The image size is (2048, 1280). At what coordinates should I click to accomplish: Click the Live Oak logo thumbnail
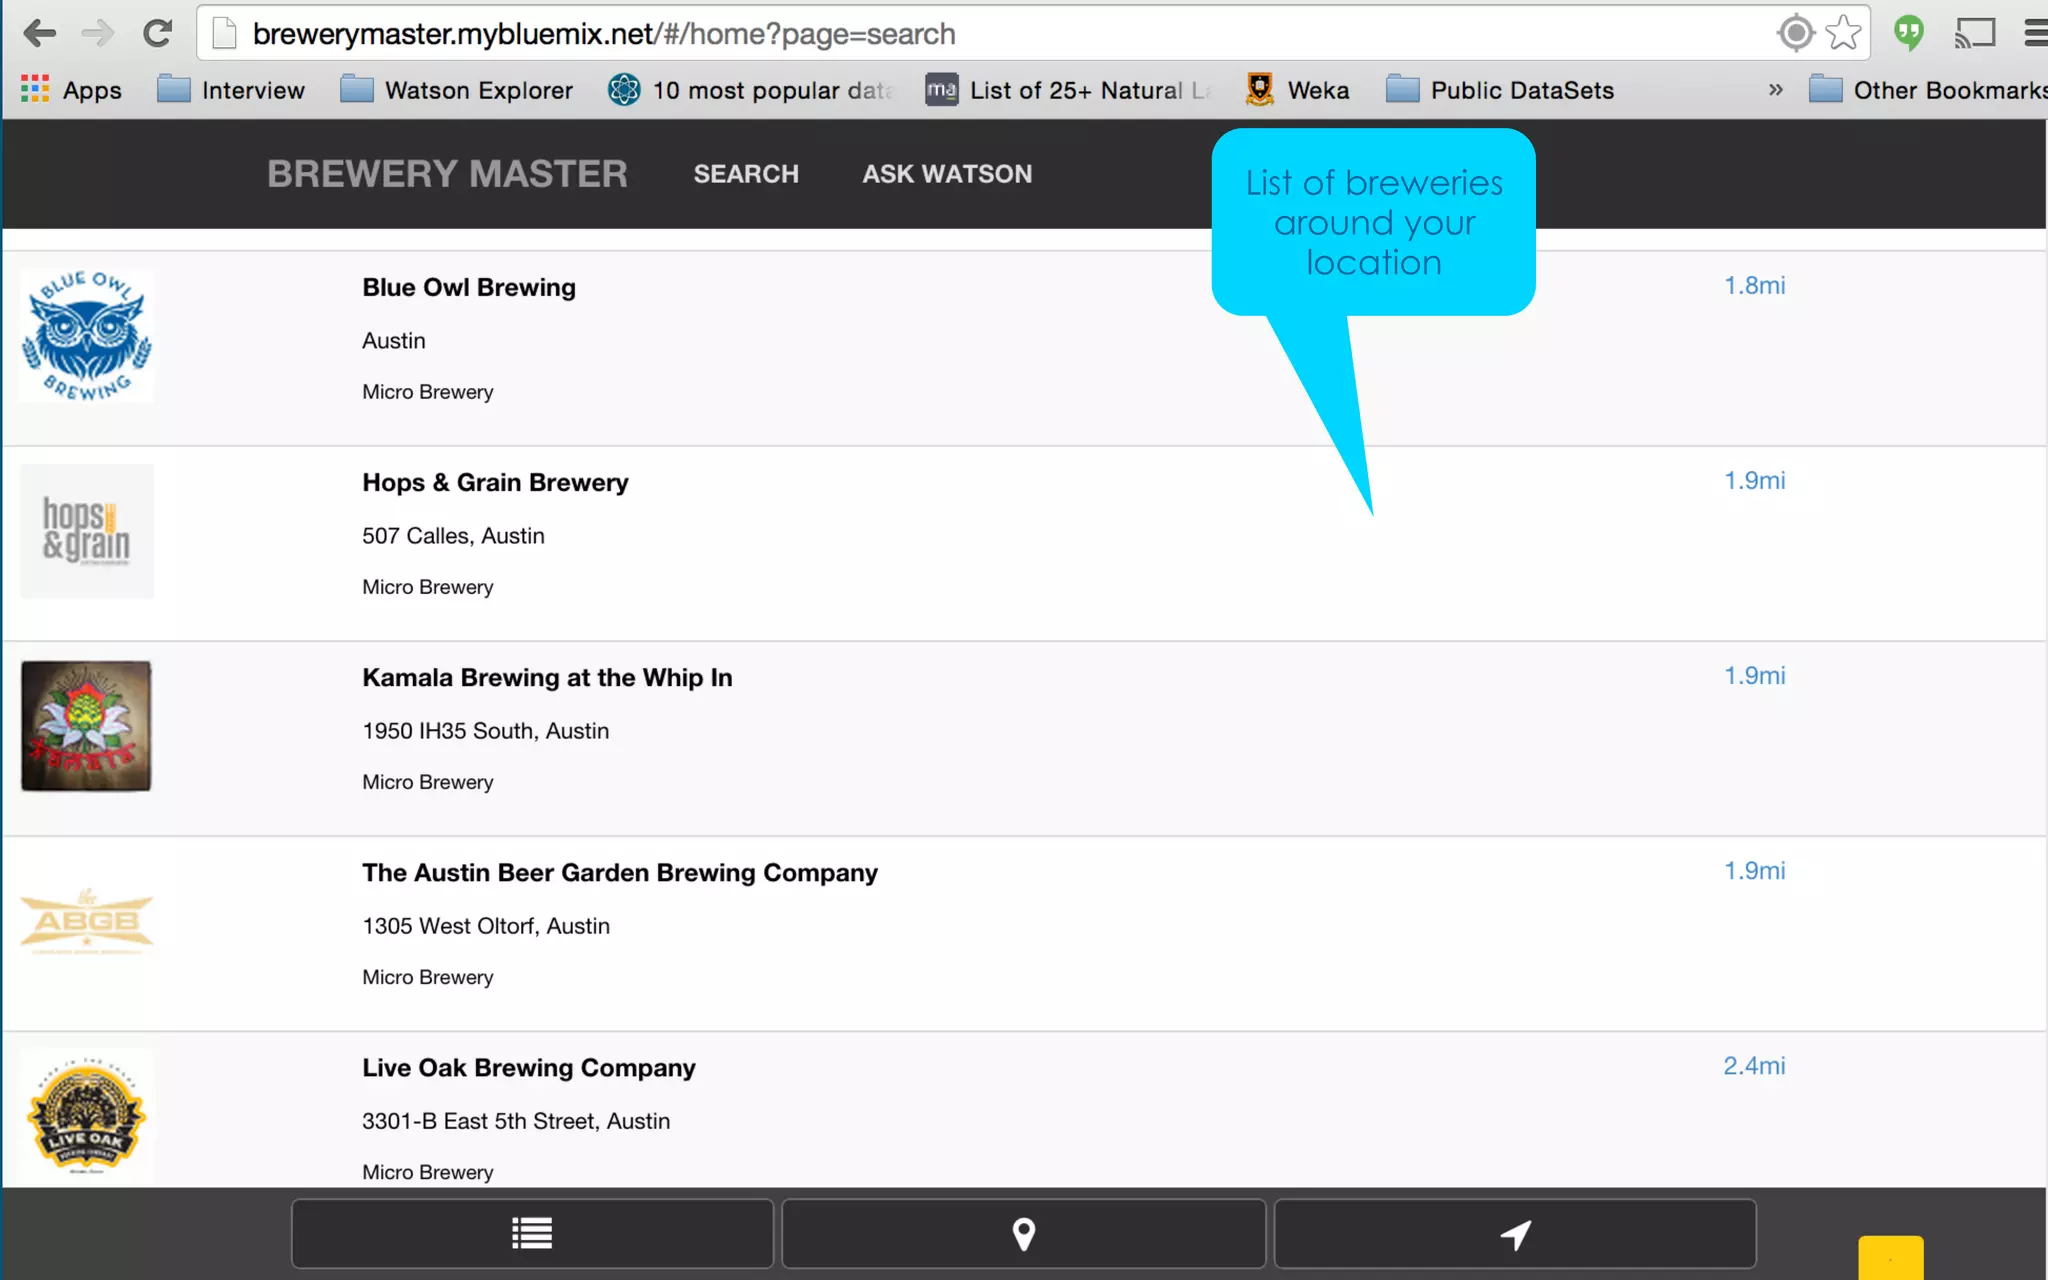(x=87, y=1116)
